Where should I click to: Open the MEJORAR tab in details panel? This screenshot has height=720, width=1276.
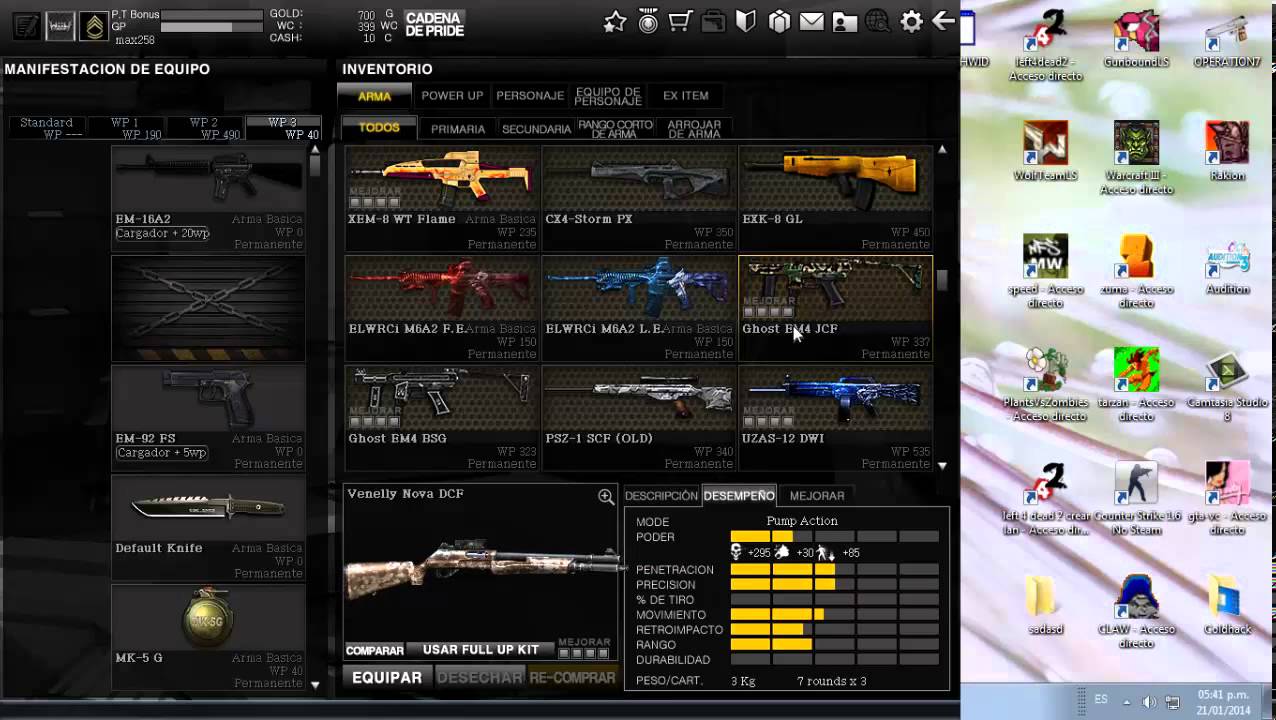point(817,496)
